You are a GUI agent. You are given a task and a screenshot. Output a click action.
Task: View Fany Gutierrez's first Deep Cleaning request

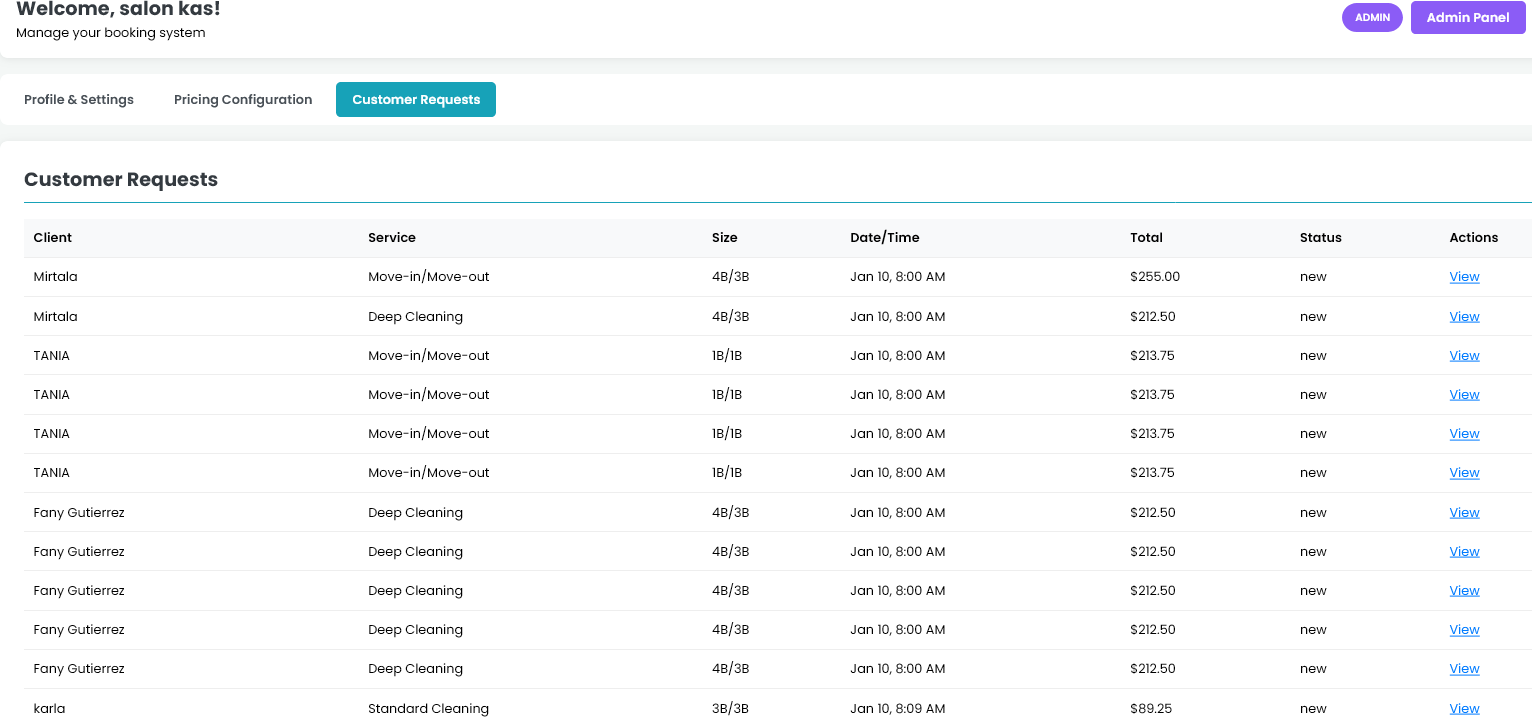[1464, 512]
